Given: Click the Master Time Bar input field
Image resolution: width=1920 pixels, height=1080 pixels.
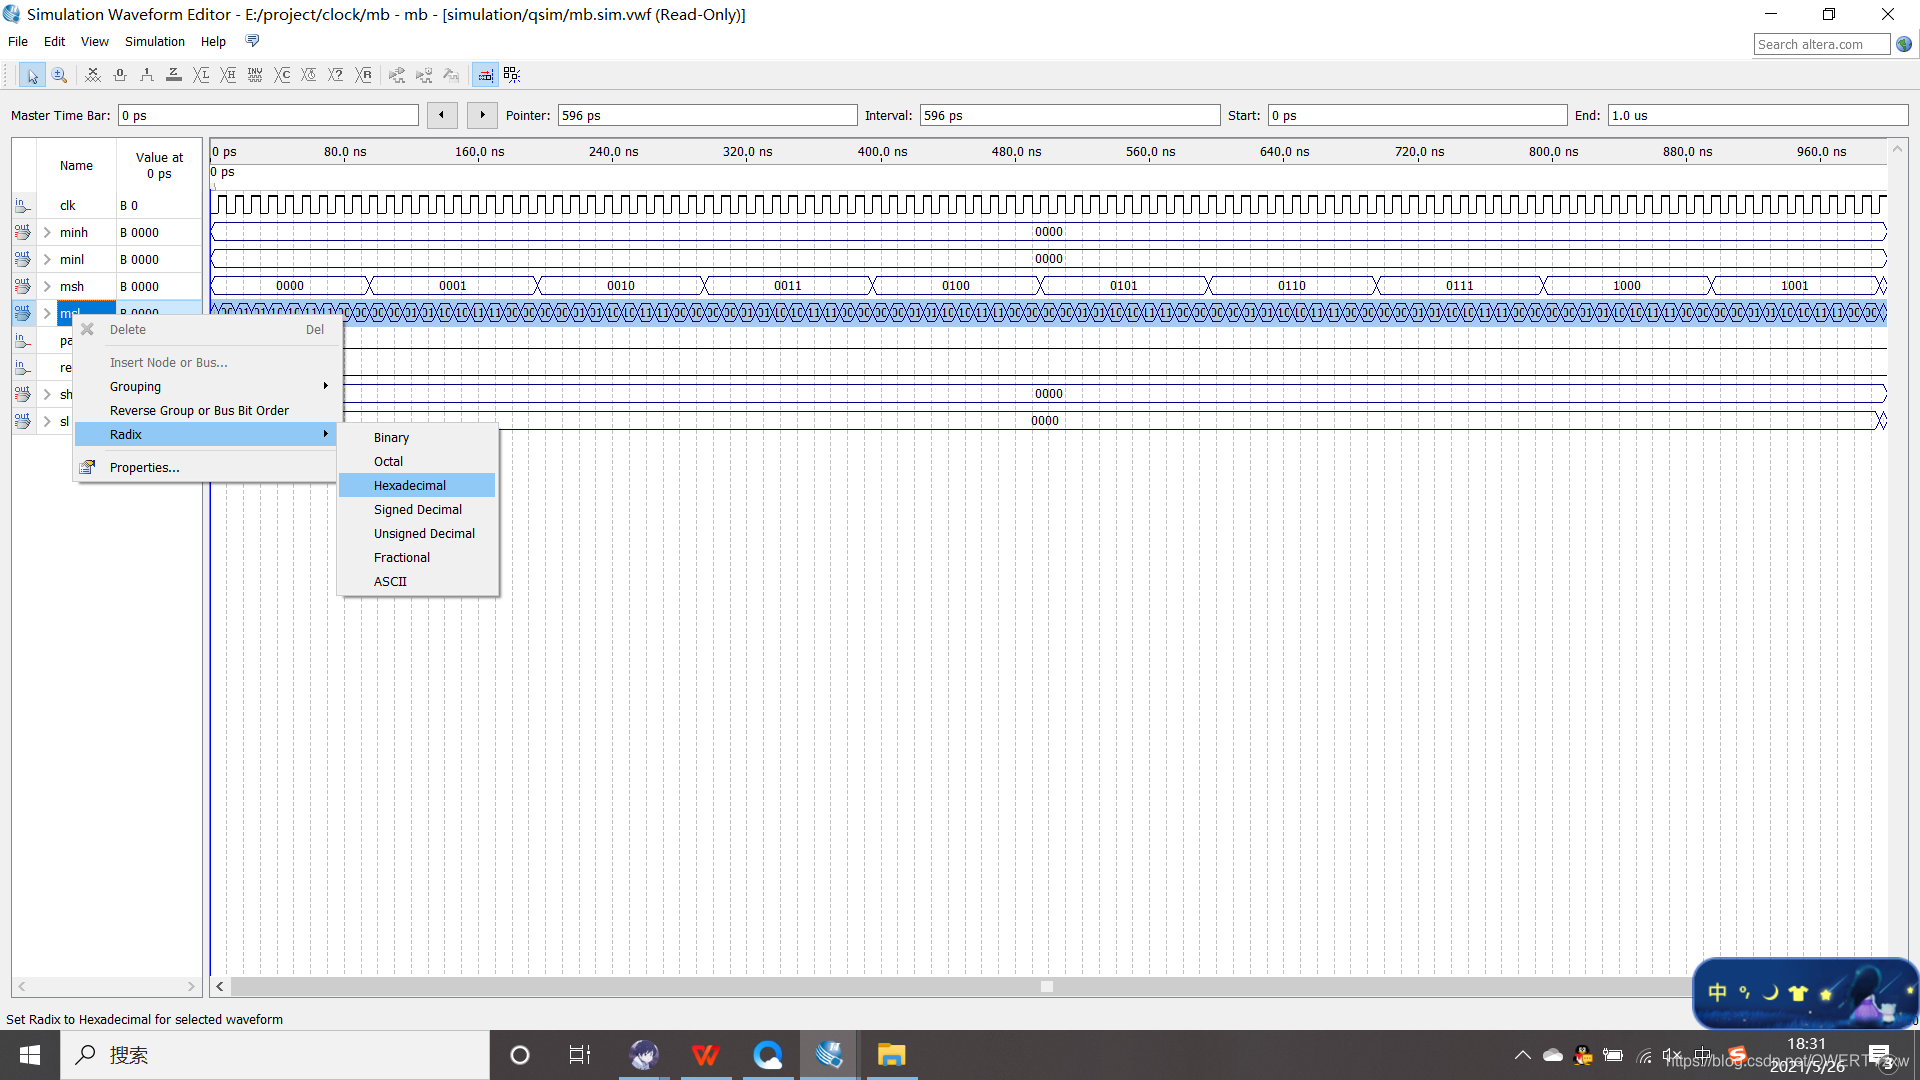Looking at the screenshot, I should pyautogui.click(x=268, y=116).
